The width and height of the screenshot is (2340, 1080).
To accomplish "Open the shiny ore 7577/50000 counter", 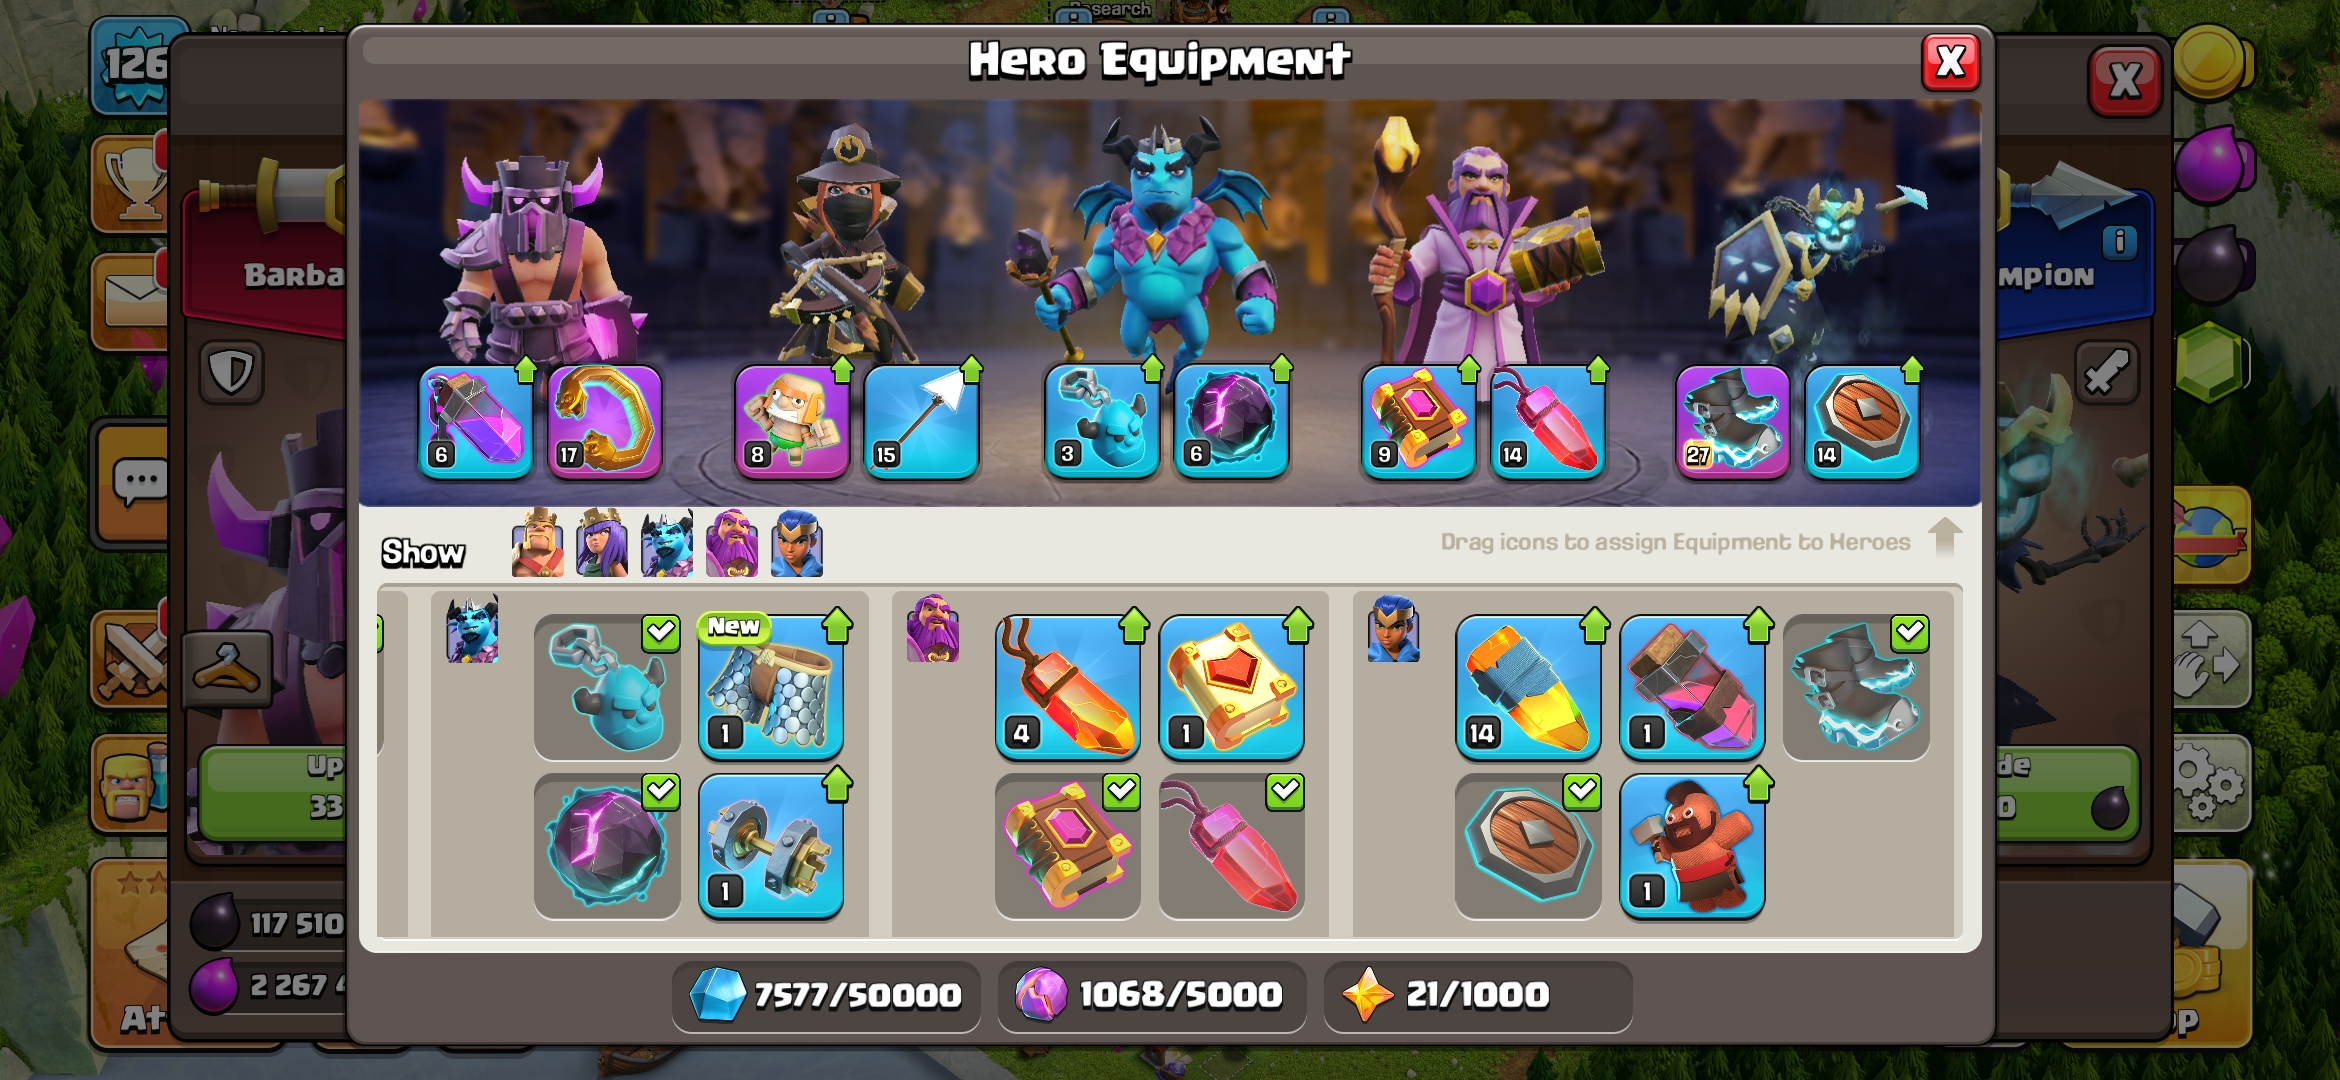I will [x=826, y=995].
